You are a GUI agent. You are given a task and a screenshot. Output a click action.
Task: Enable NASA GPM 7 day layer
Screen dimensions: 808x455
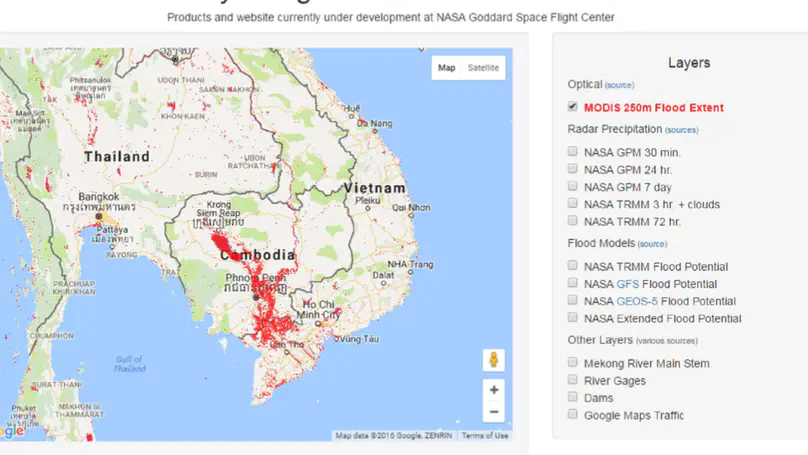(x=573, y=186)
